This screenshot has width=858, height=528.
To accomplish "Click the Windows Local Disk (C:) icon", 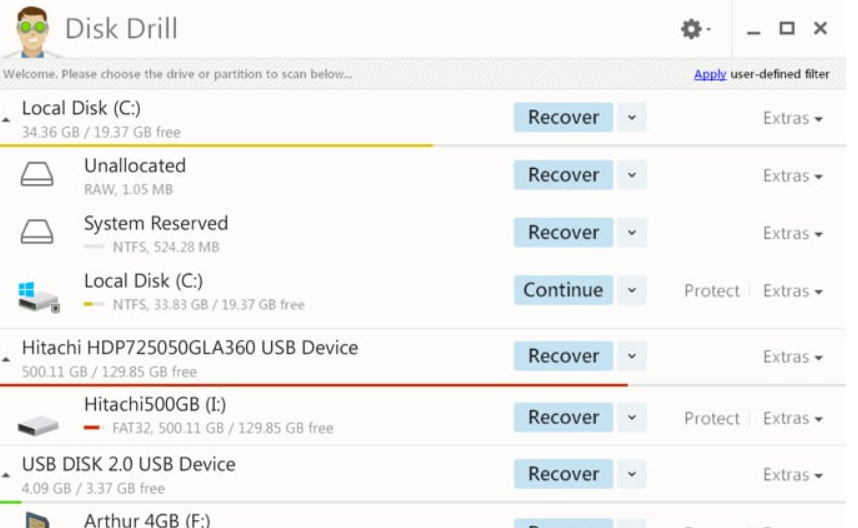I will pyautogui.click(x=38, y=294).
